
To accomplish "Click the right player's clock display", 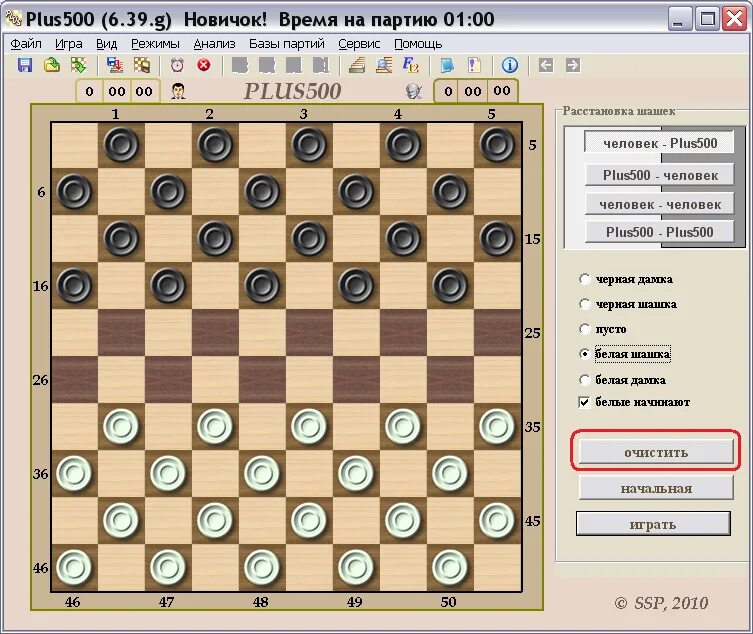I will 475,90.
